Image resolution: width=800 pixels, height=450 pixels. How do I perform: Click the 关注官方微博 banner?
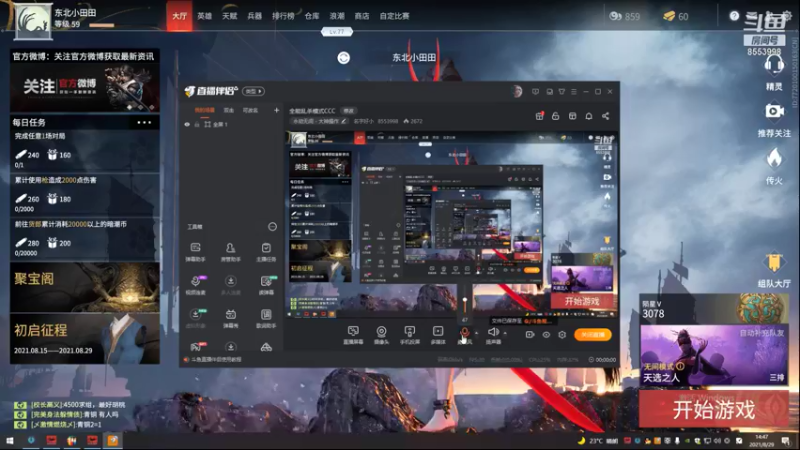point(85,87)
